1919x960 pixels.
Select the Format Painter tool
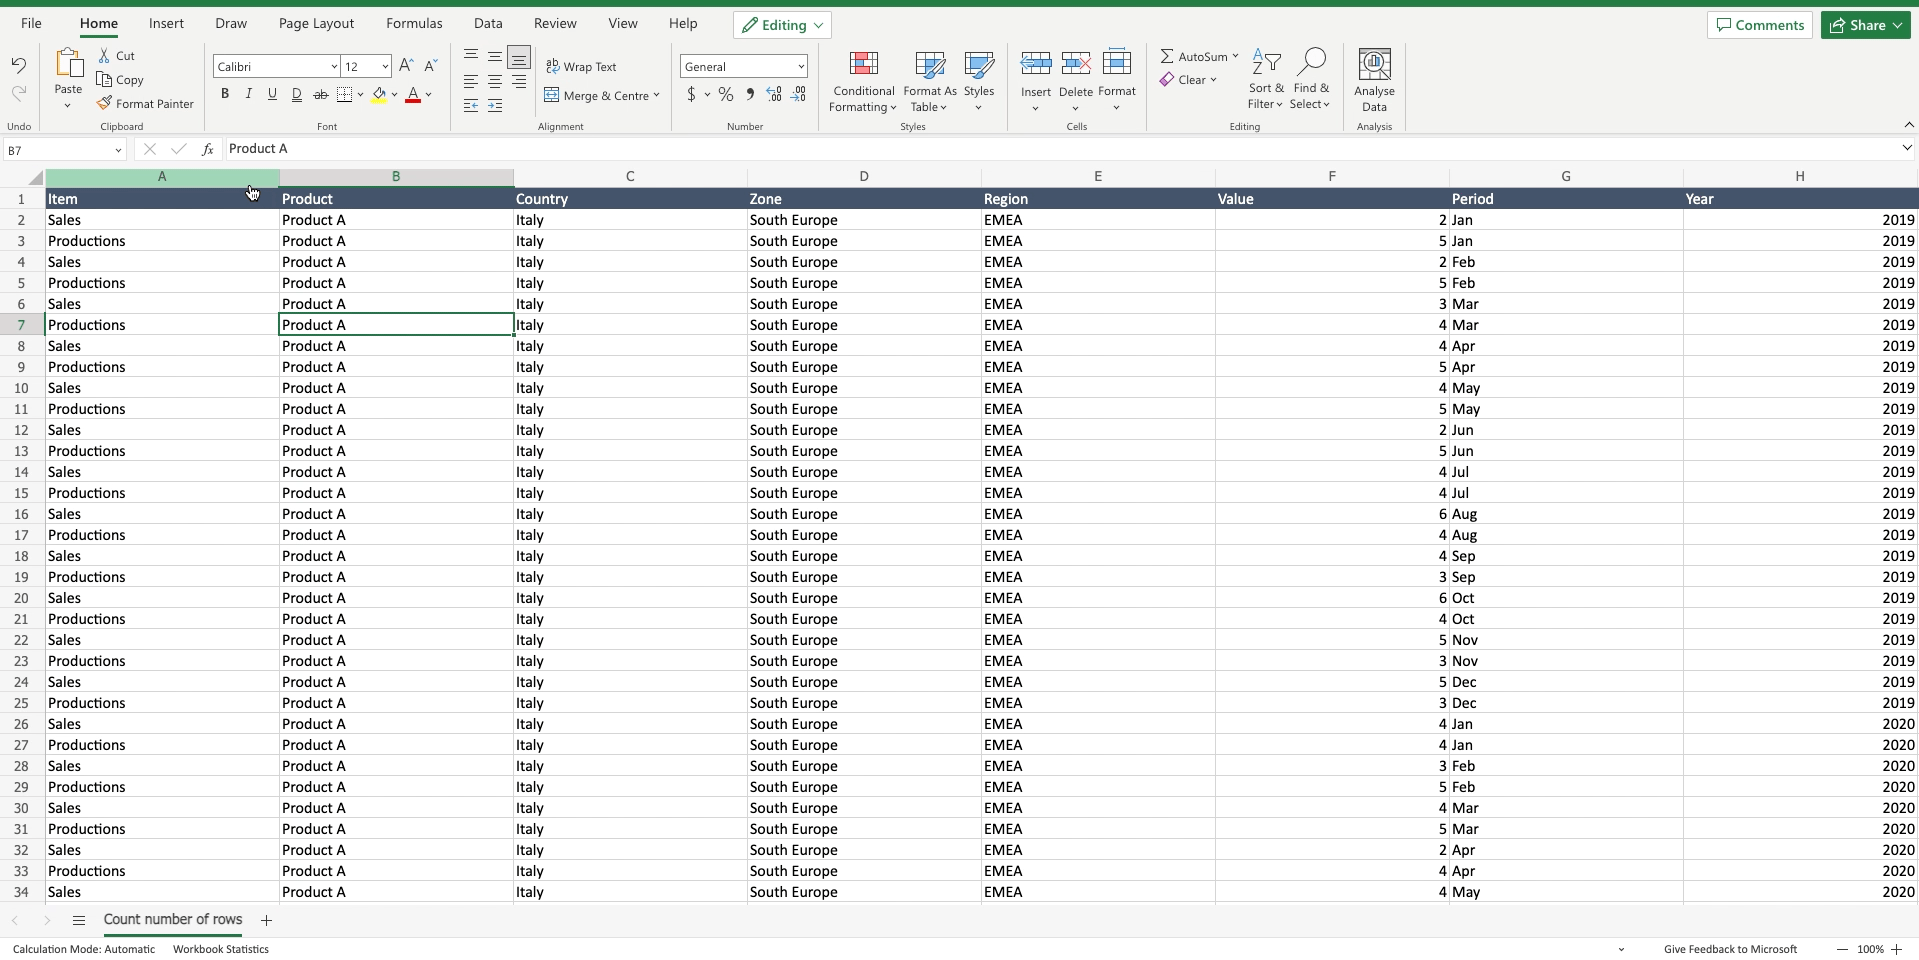point(146,103)
